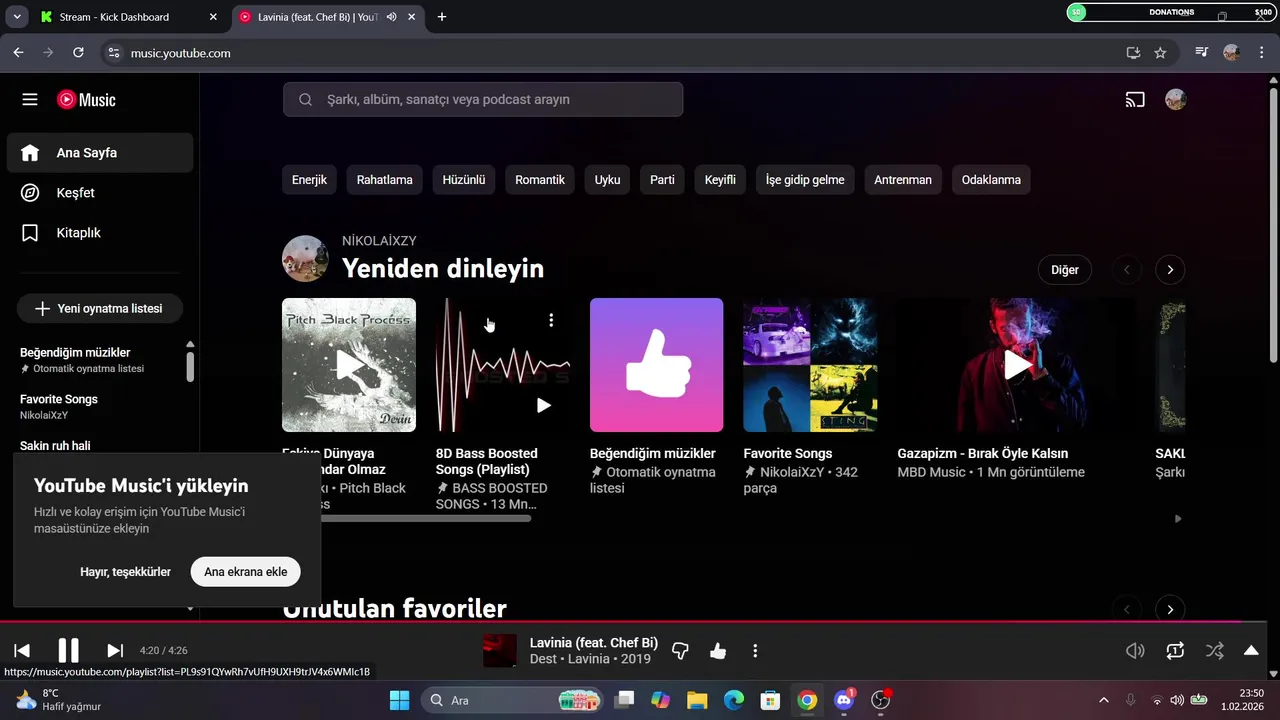Open player bar song options menu
This screenshot has width=1280, height=720.
point(755,651)
